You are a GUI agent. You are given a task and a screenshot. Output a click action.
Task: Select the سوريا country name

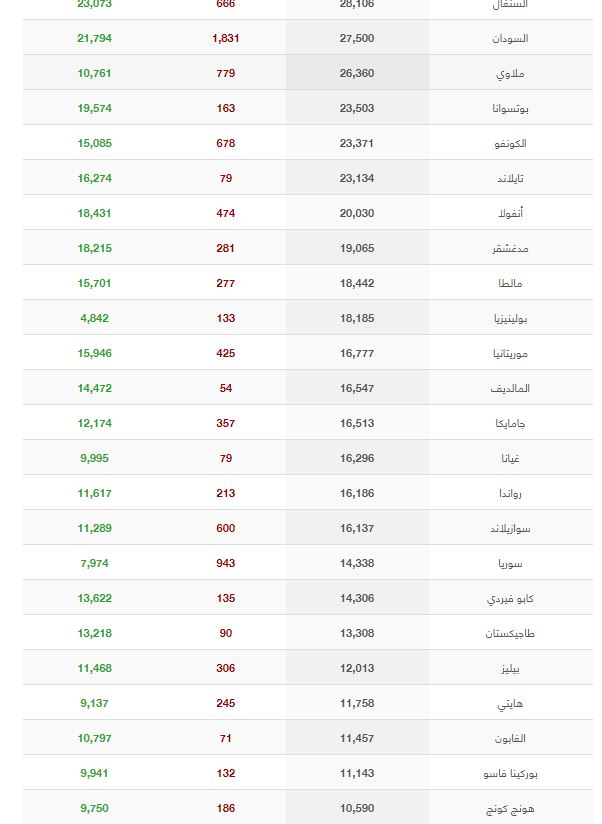tap(510, 563)
